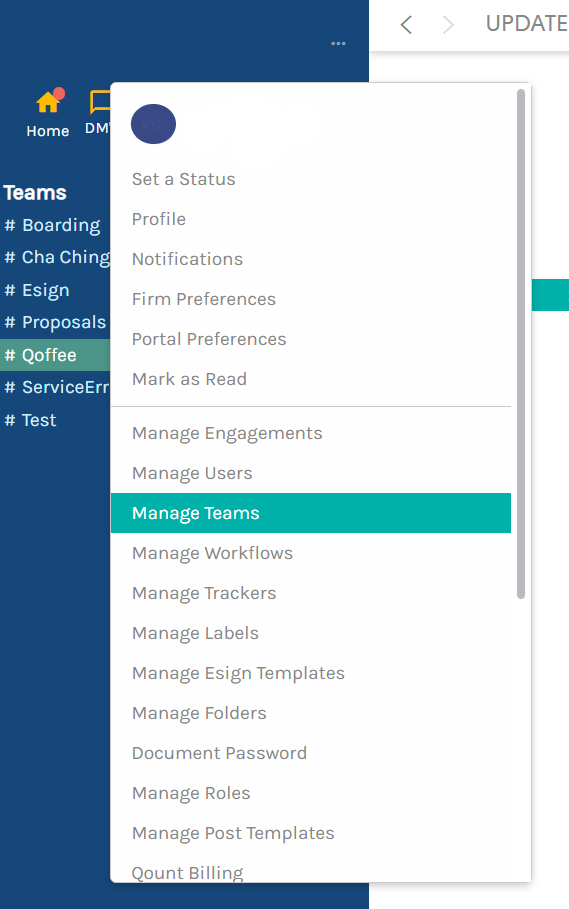This screenshot has height=909, width=569.
Task: Choose Portal Preferences menu item
Action: point(209,339)
